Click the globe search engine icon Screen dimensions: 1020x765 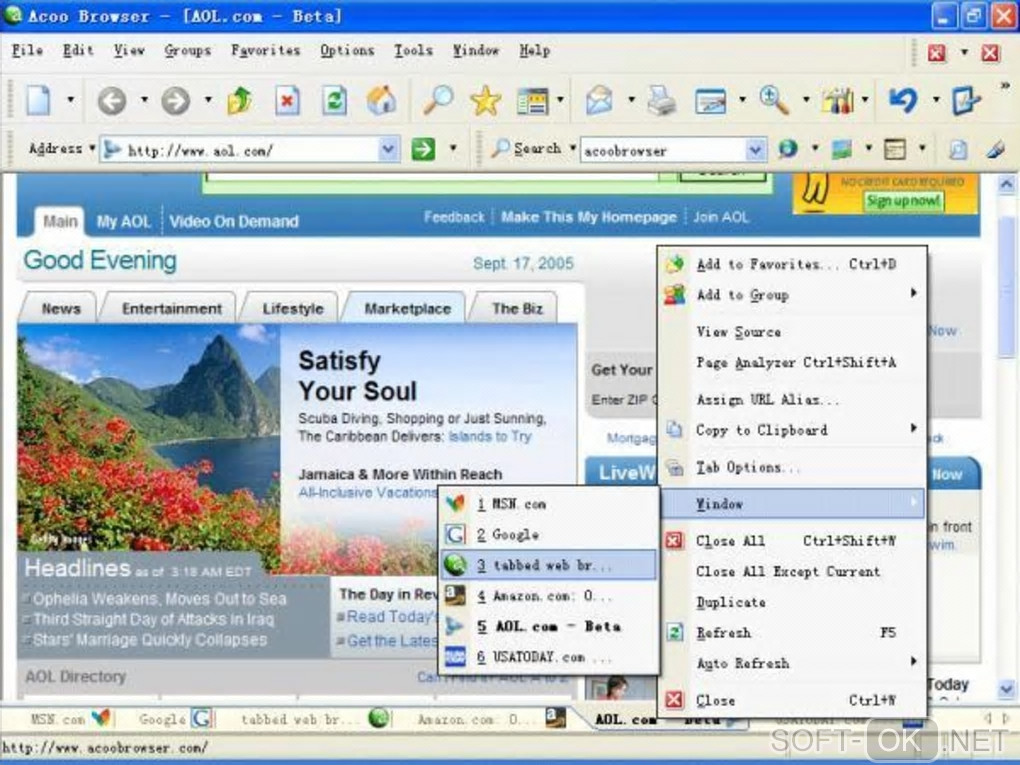pos(788,150)
